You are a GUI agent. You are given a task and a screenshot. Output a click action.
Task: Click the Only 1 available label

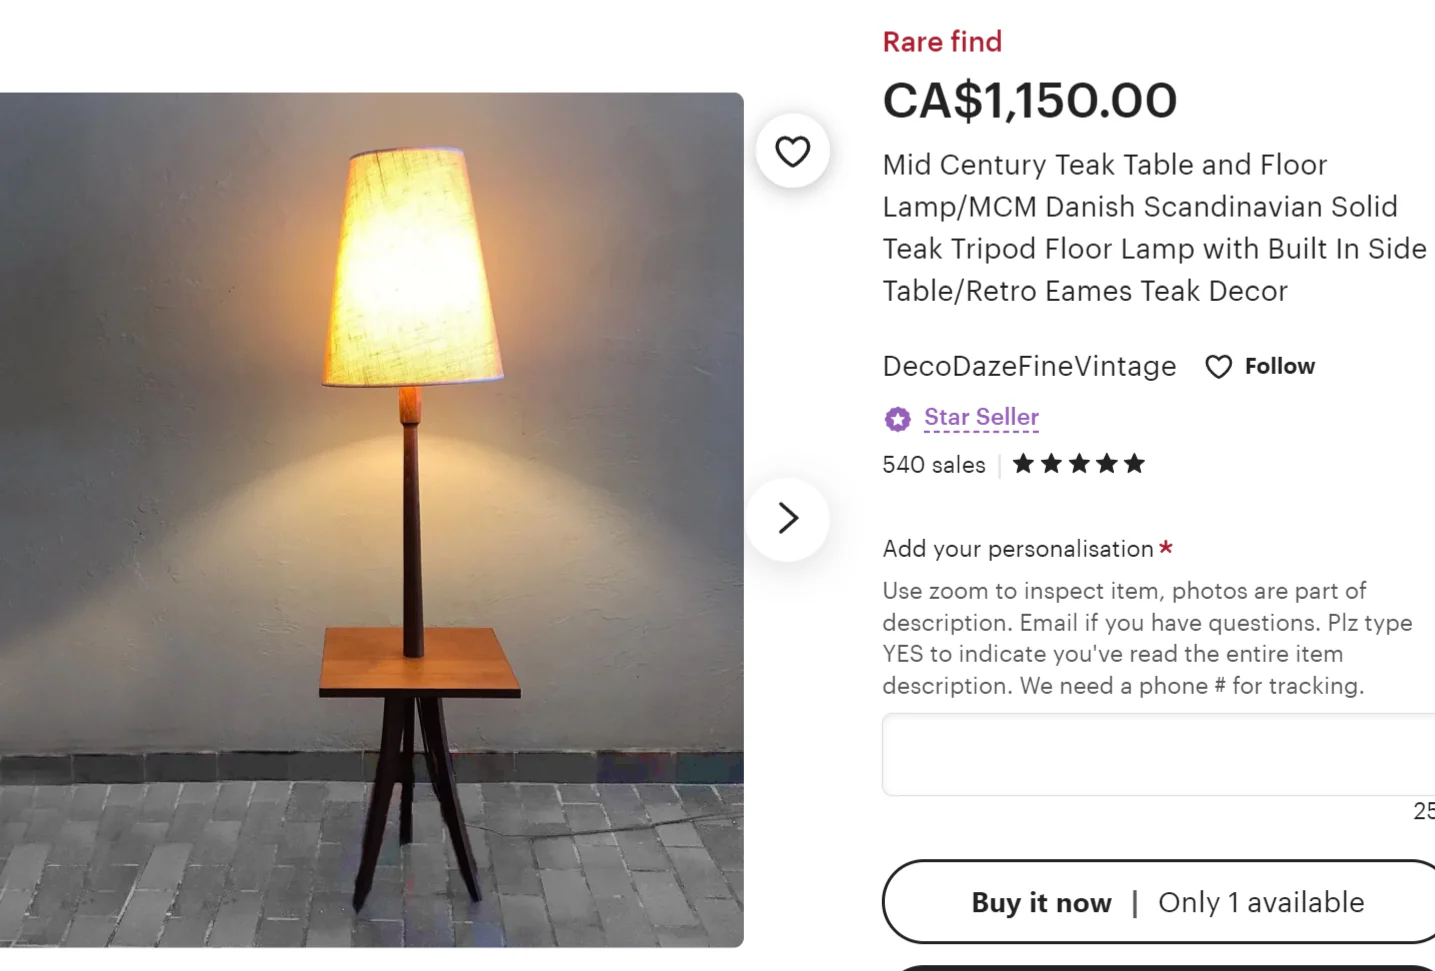click(1261, 902)
